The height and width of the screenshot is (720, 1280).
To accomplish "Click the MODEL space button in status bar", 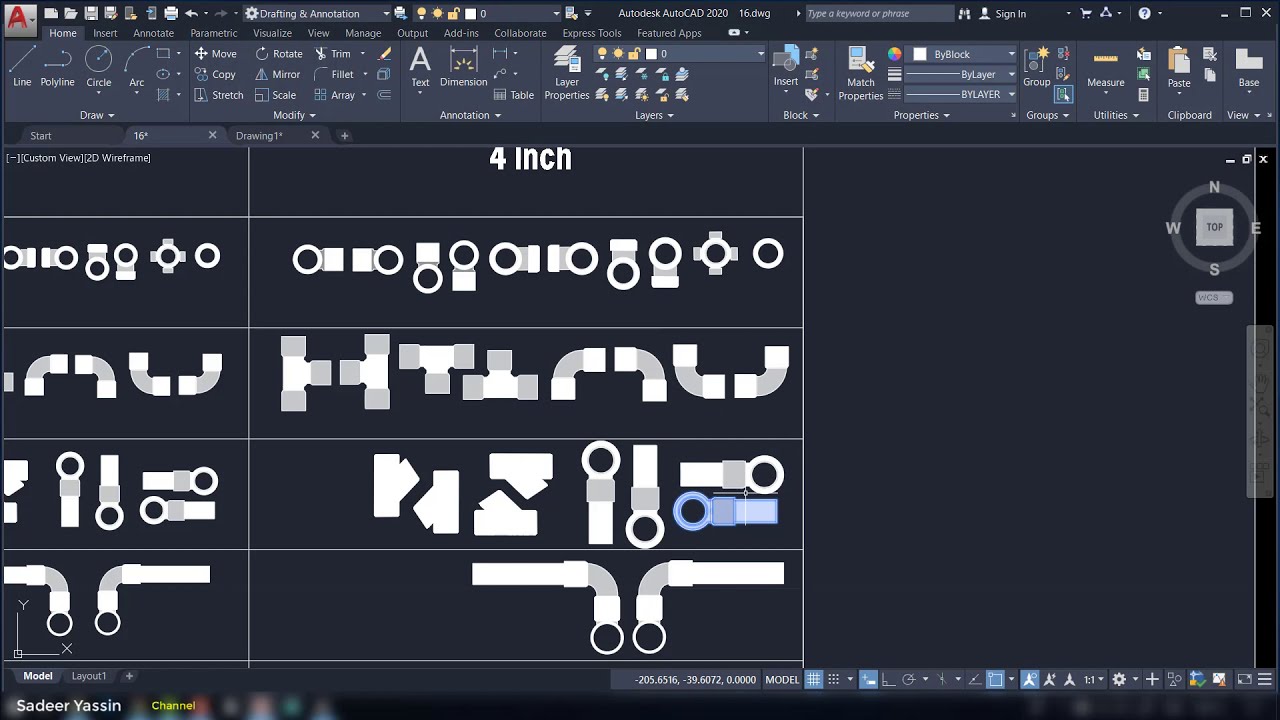I will coord(782,679).
